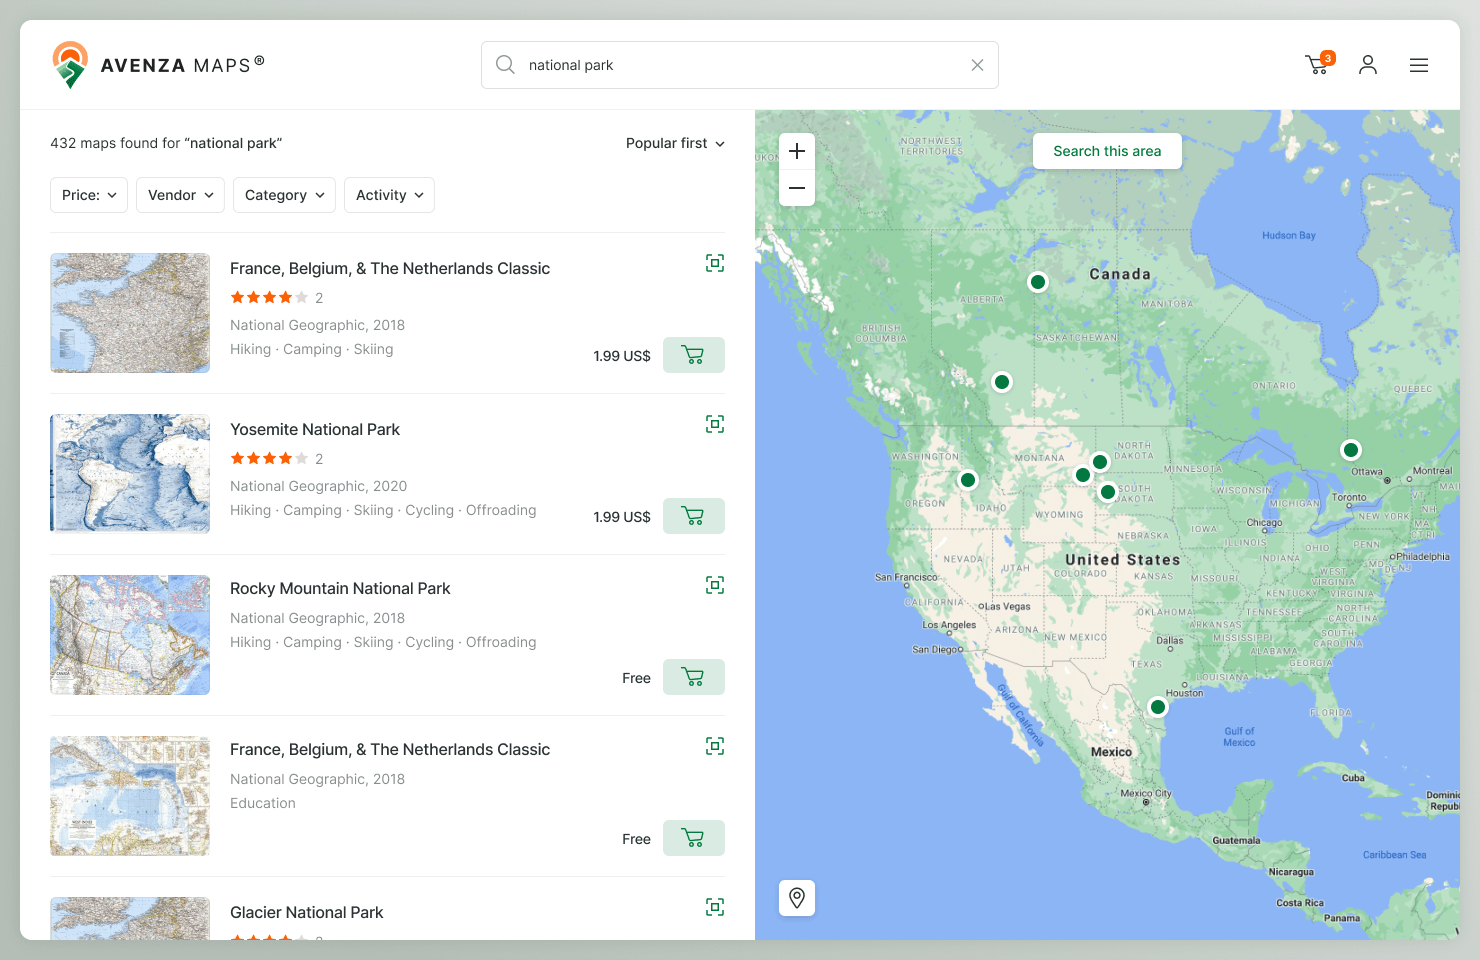Click the Avenza Maps logo
Screen dimensions: 1480x960
click(158, 65)
